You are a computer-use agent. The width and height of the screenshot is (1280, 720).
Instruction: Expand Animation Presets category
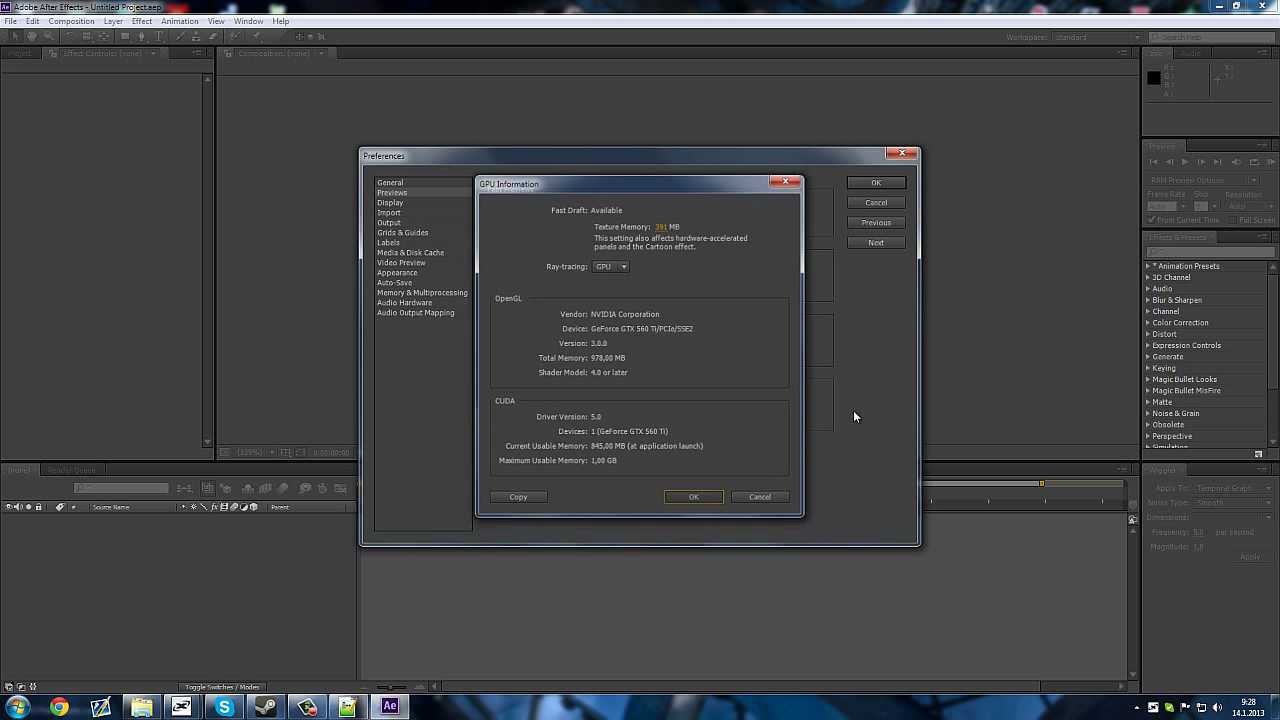point(1148,266)
